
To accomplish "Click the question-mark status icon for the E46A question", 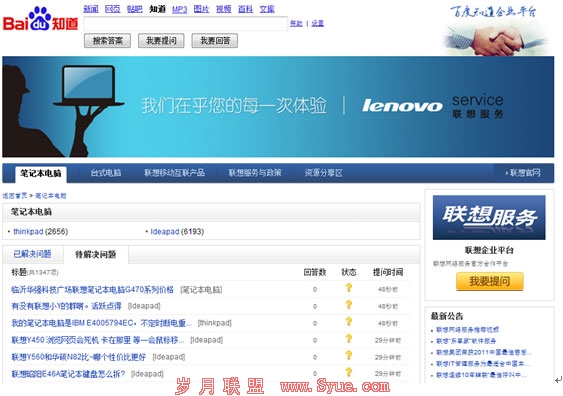I will coord(348,372).
